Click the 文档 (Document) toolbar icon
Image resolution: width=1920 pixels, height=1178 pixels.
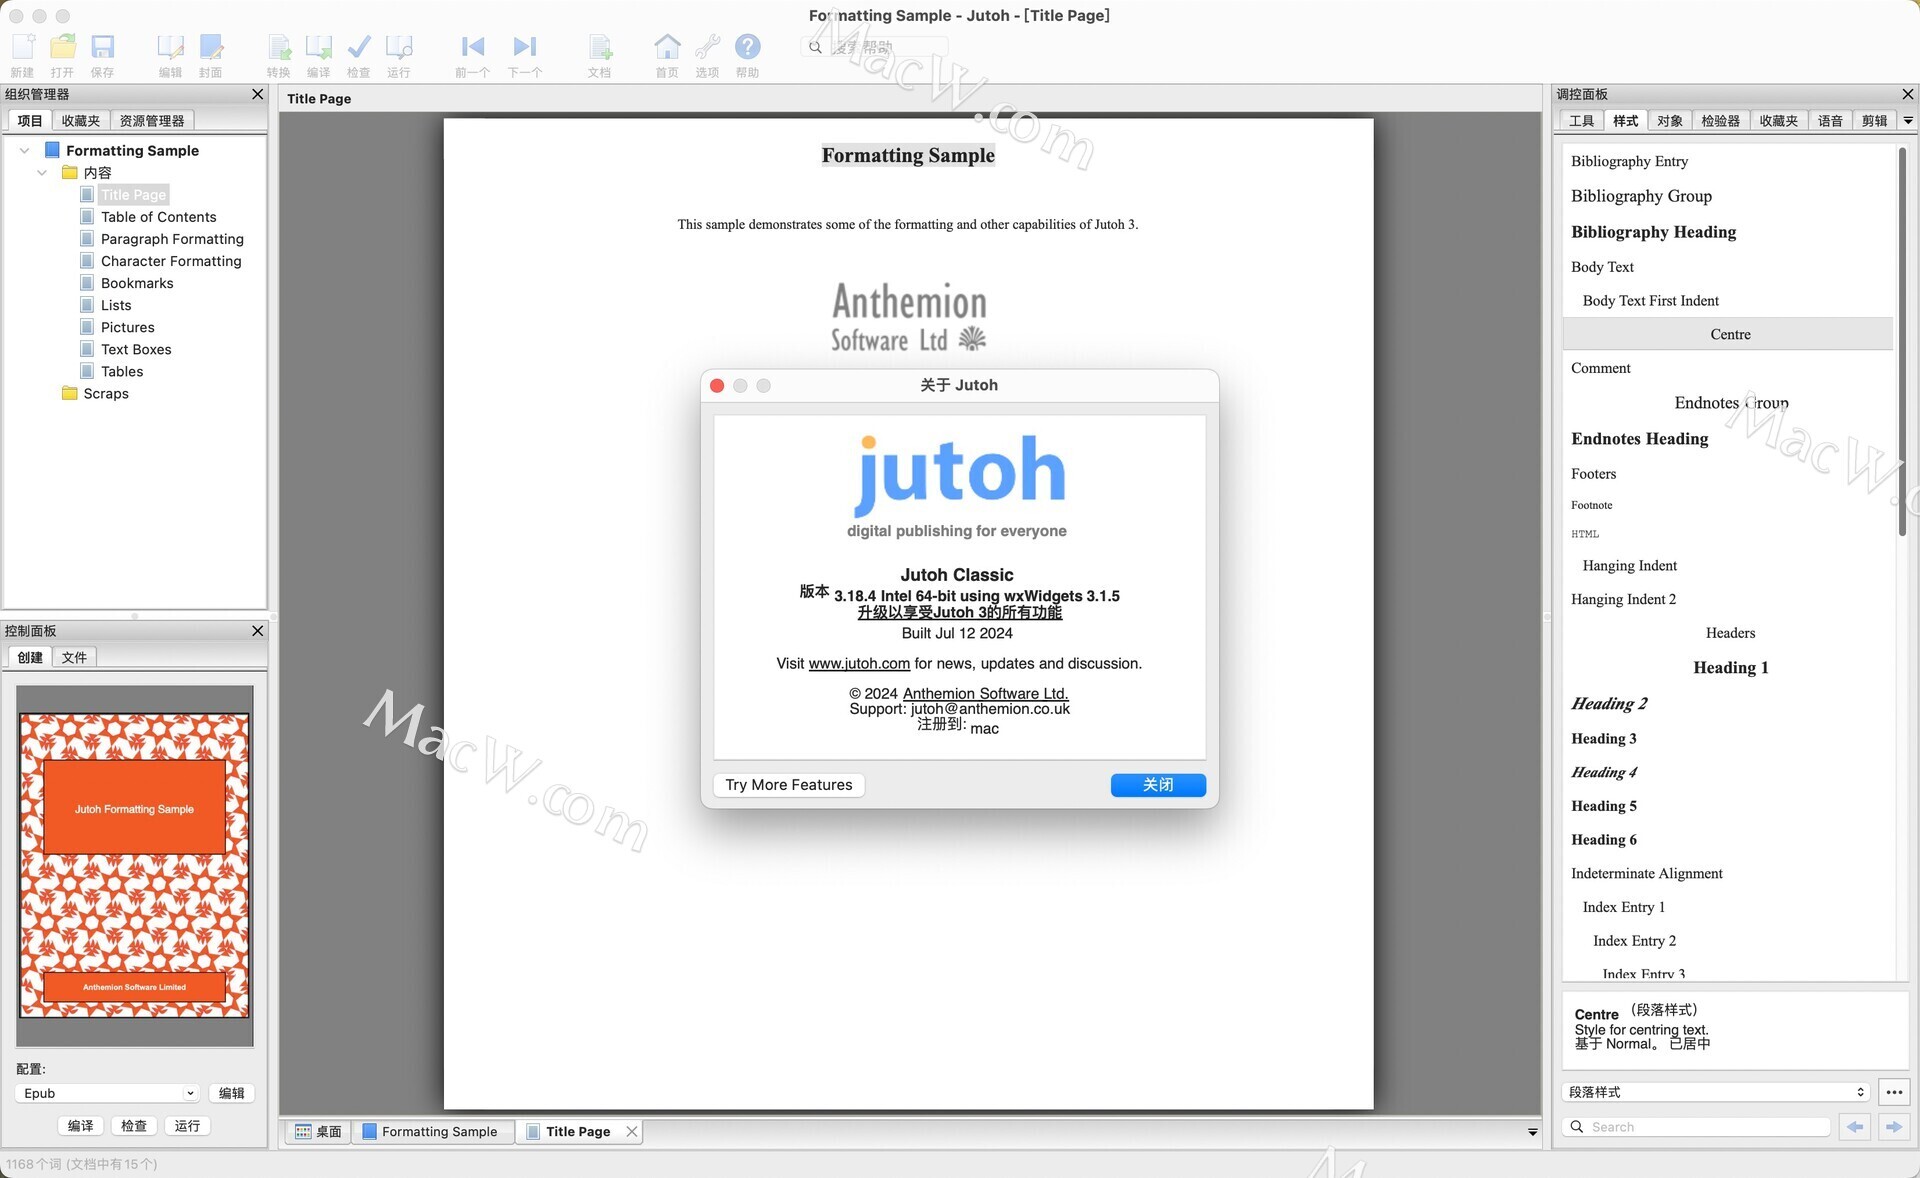pos(599,55)
